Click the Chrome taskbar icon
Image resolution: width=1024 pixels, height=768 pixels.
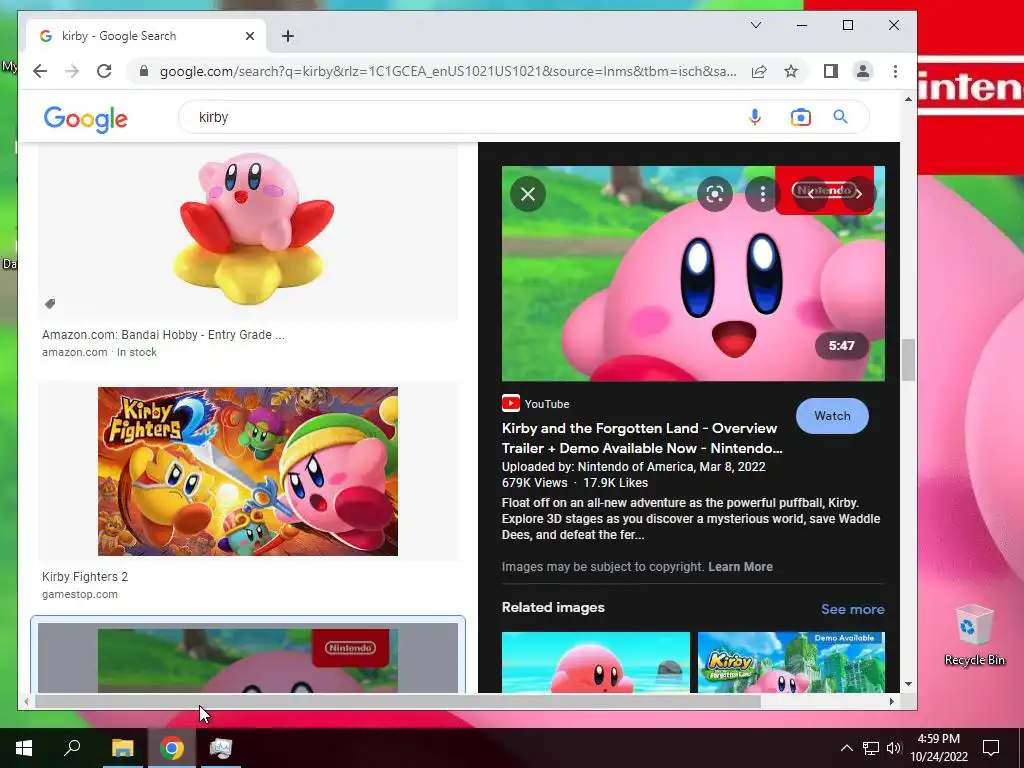[172, 748]
